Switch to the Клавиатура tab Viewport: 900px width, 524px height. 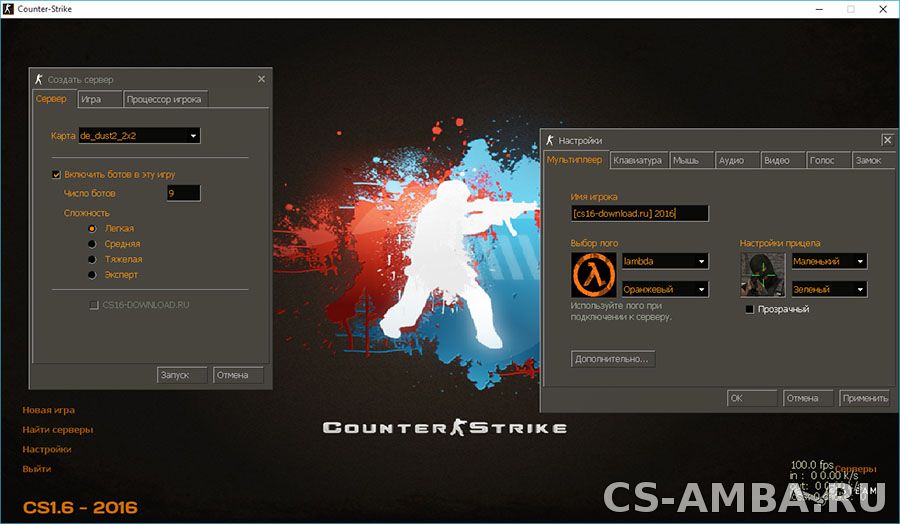tap(638, 161)
